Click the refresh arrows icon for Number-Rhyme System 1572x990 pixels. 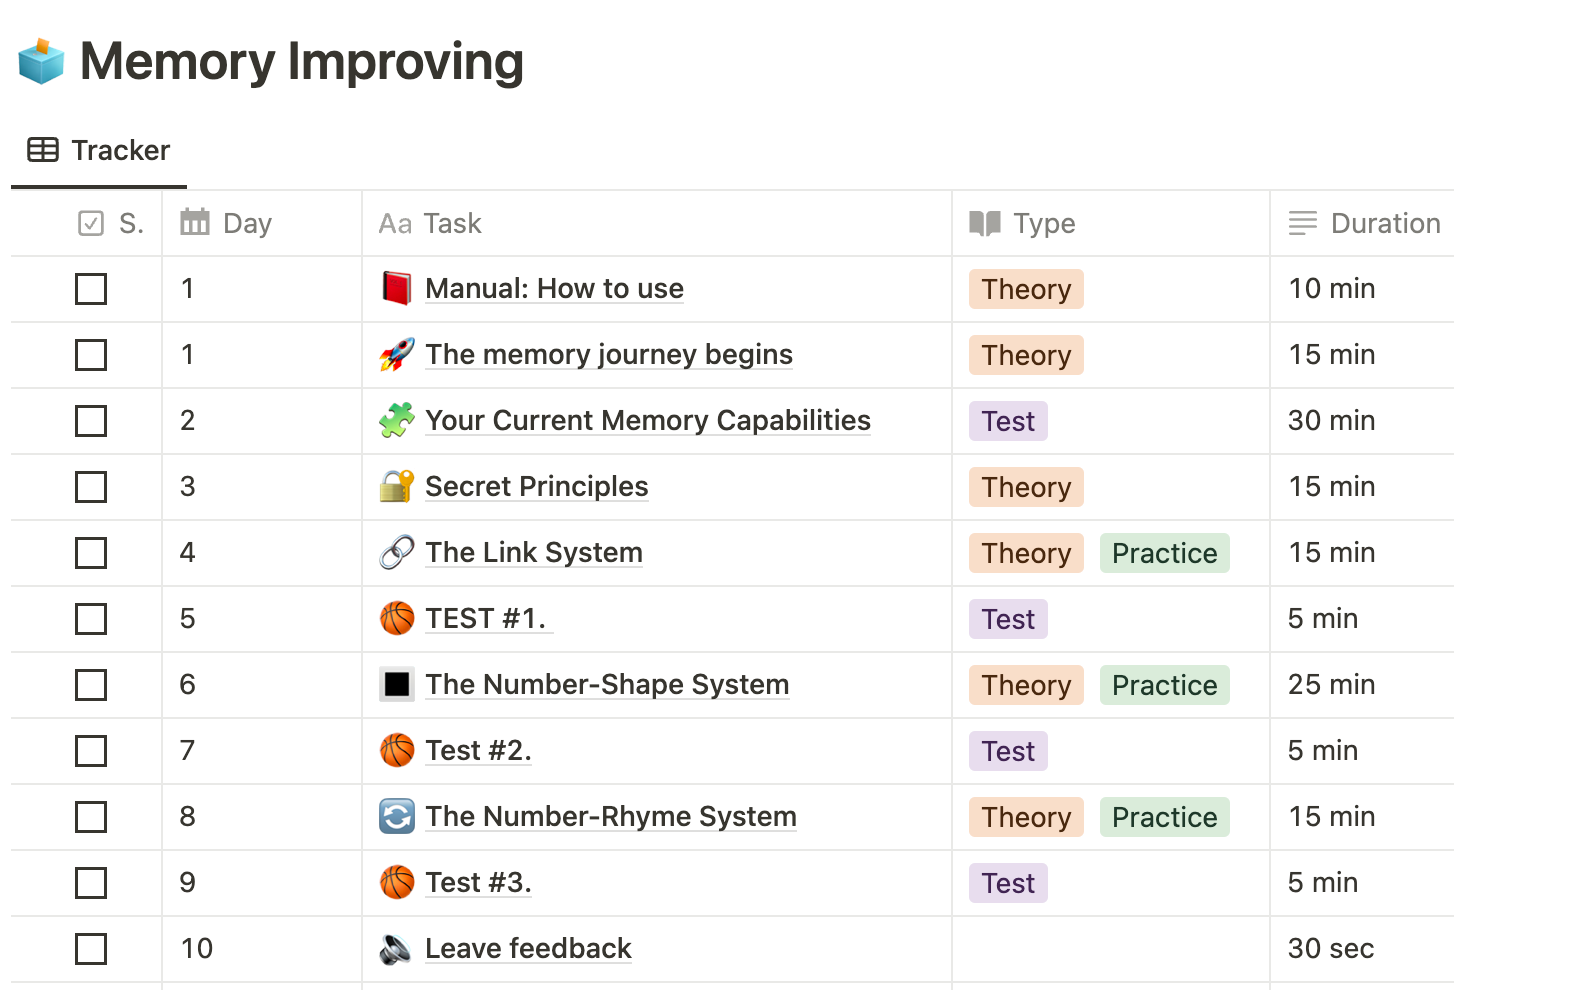coord(397,816)
